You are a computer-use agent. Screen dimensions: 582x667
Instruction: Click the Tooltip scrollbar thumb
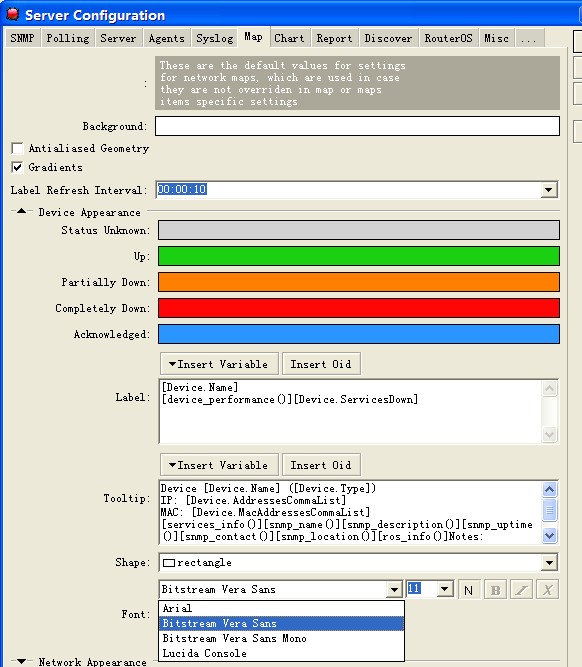549,510
